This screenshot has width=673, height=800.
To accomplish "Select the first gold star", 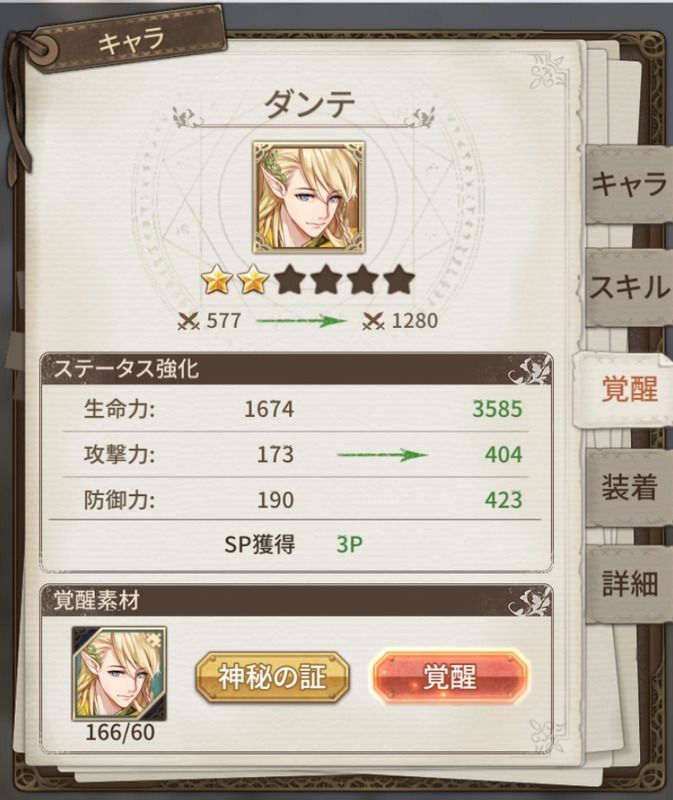I will (x=217, y=280).
